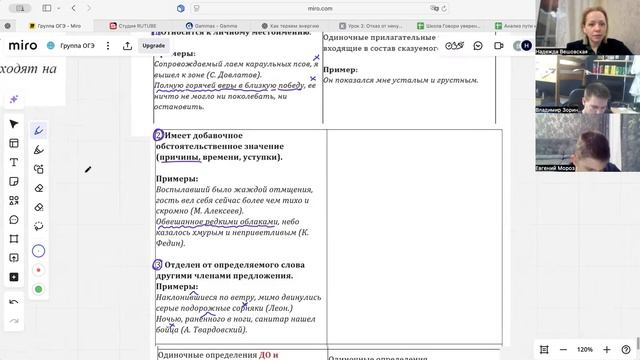Click the example Обвешанное редкими облаками

[x=217, y=222]
